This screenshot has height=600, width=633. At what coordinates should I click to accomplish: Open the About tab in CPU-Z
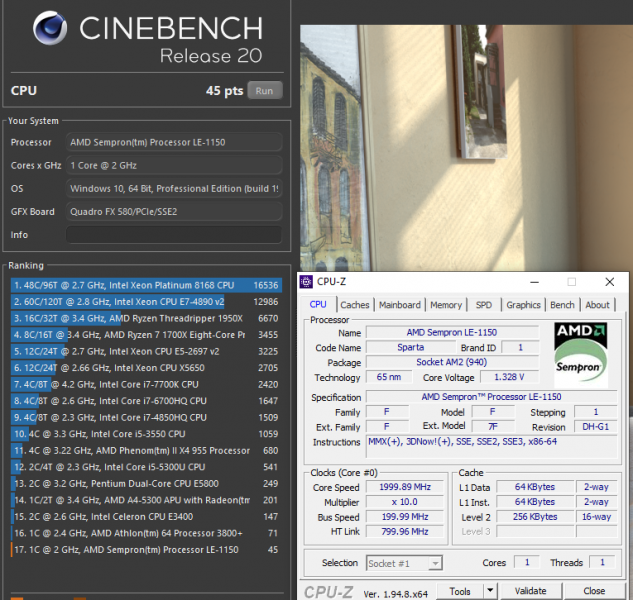pyautogui.click(x=597, y=305)
